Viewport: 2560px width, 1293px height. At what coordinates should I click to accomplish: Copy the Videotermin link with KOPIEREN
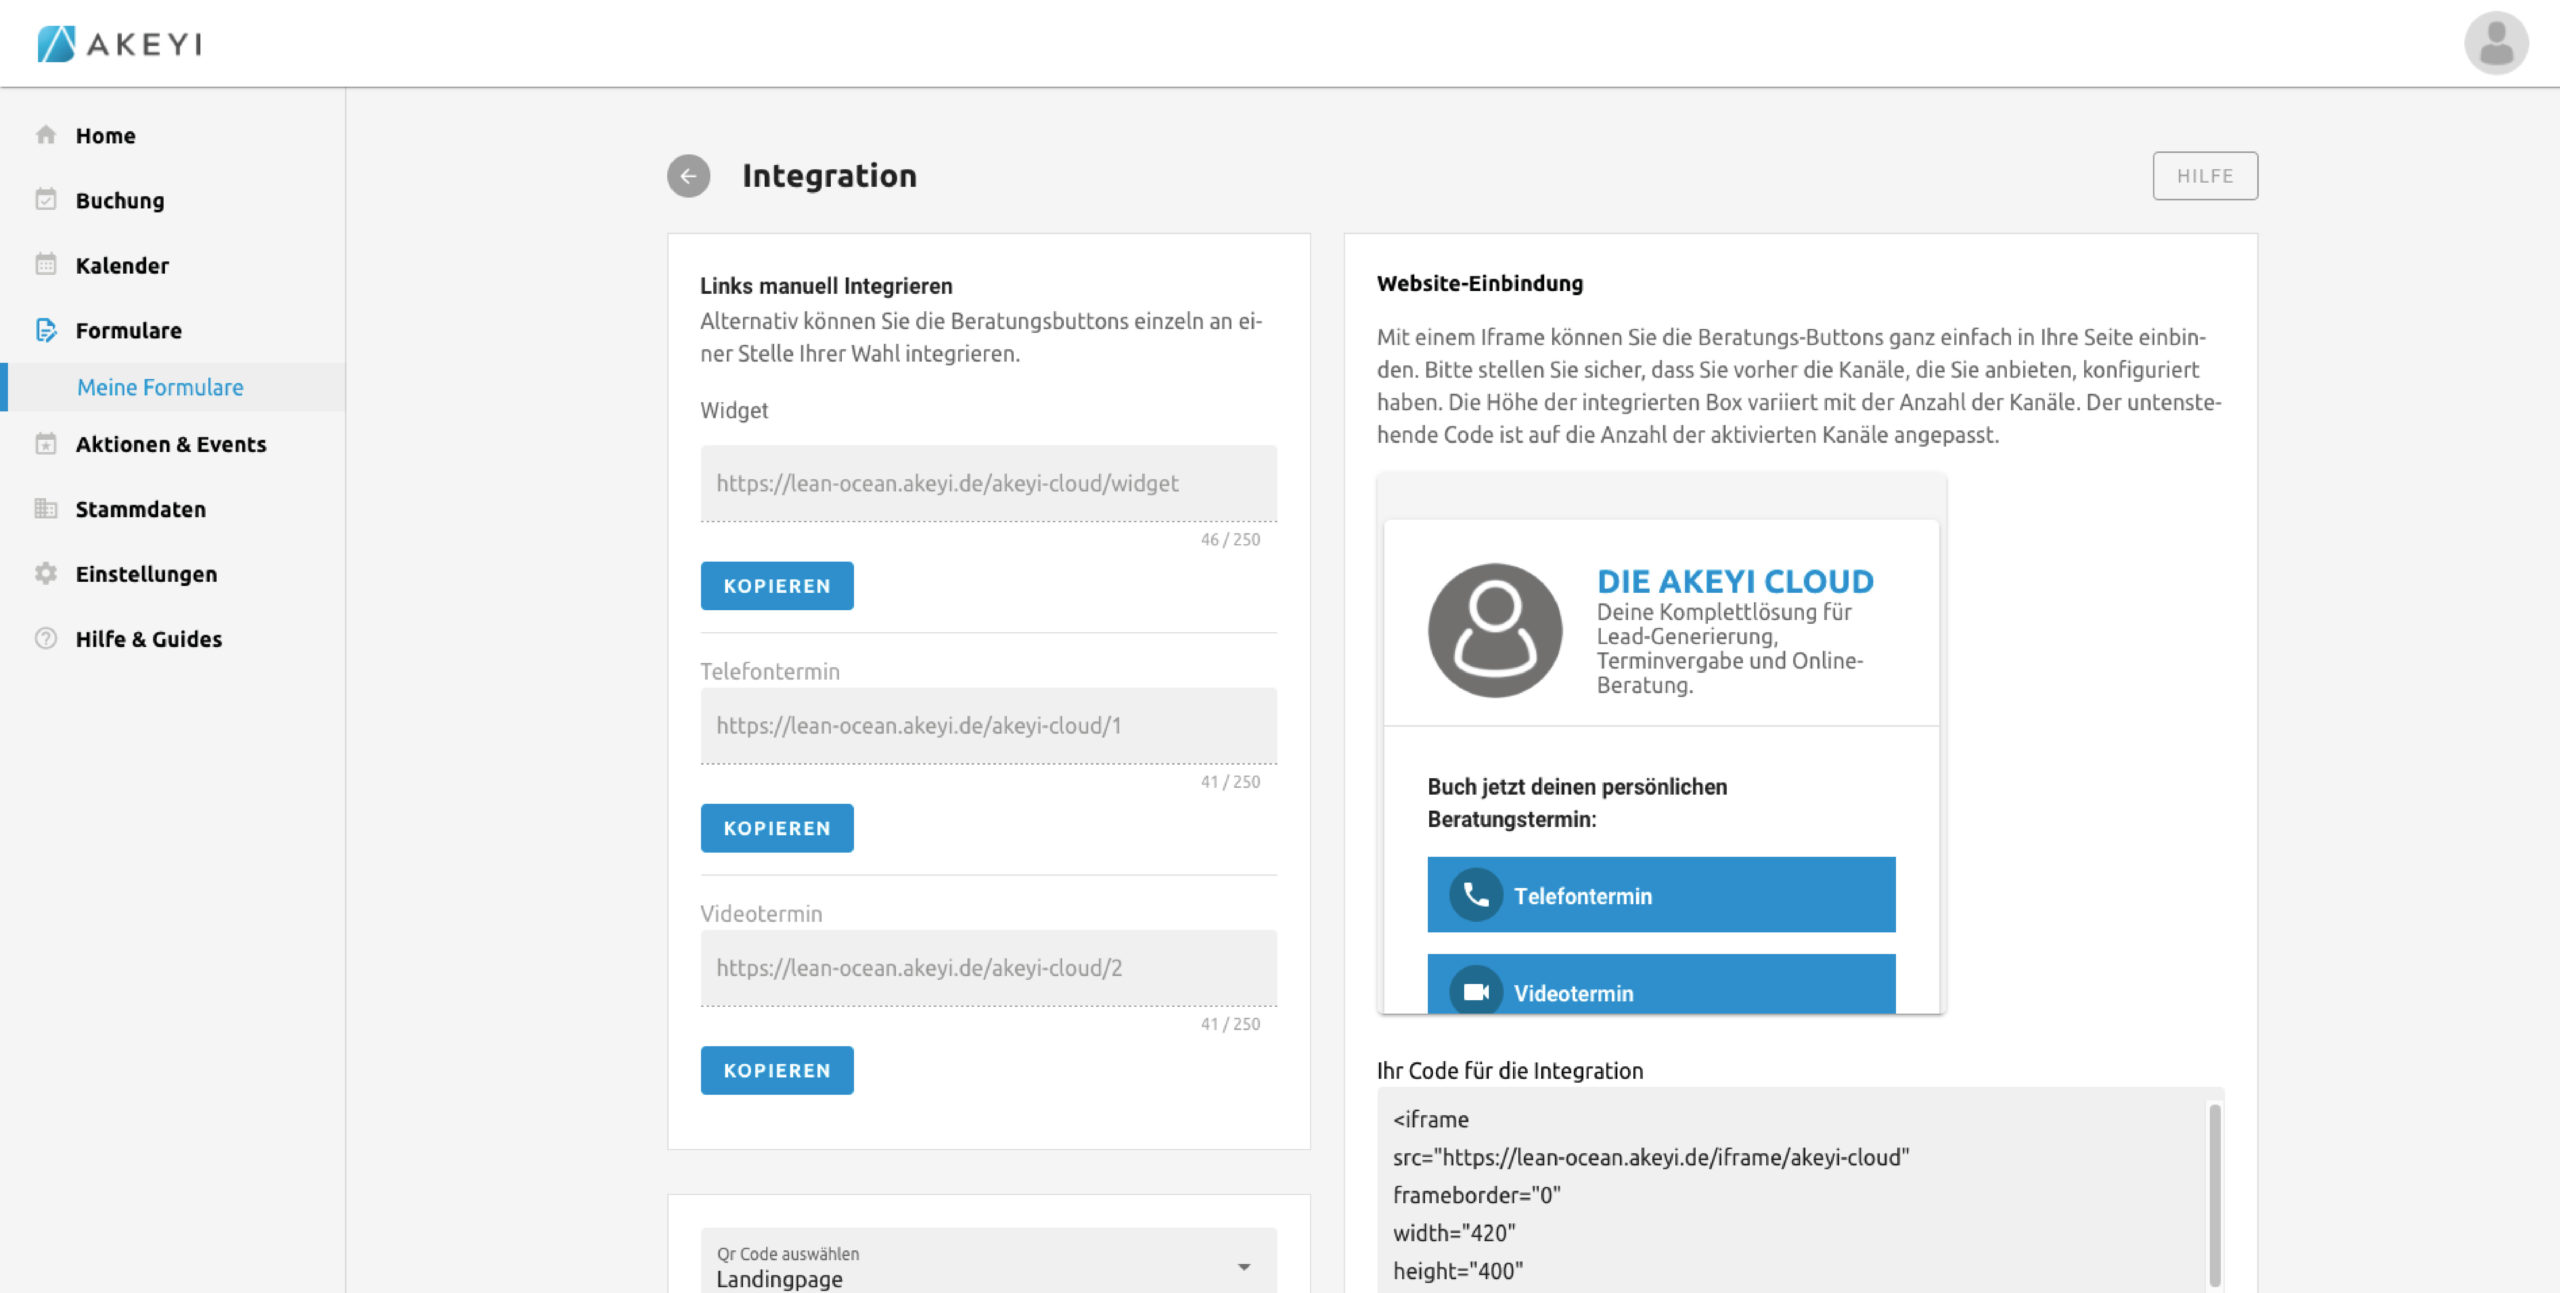coord(777,1070)
